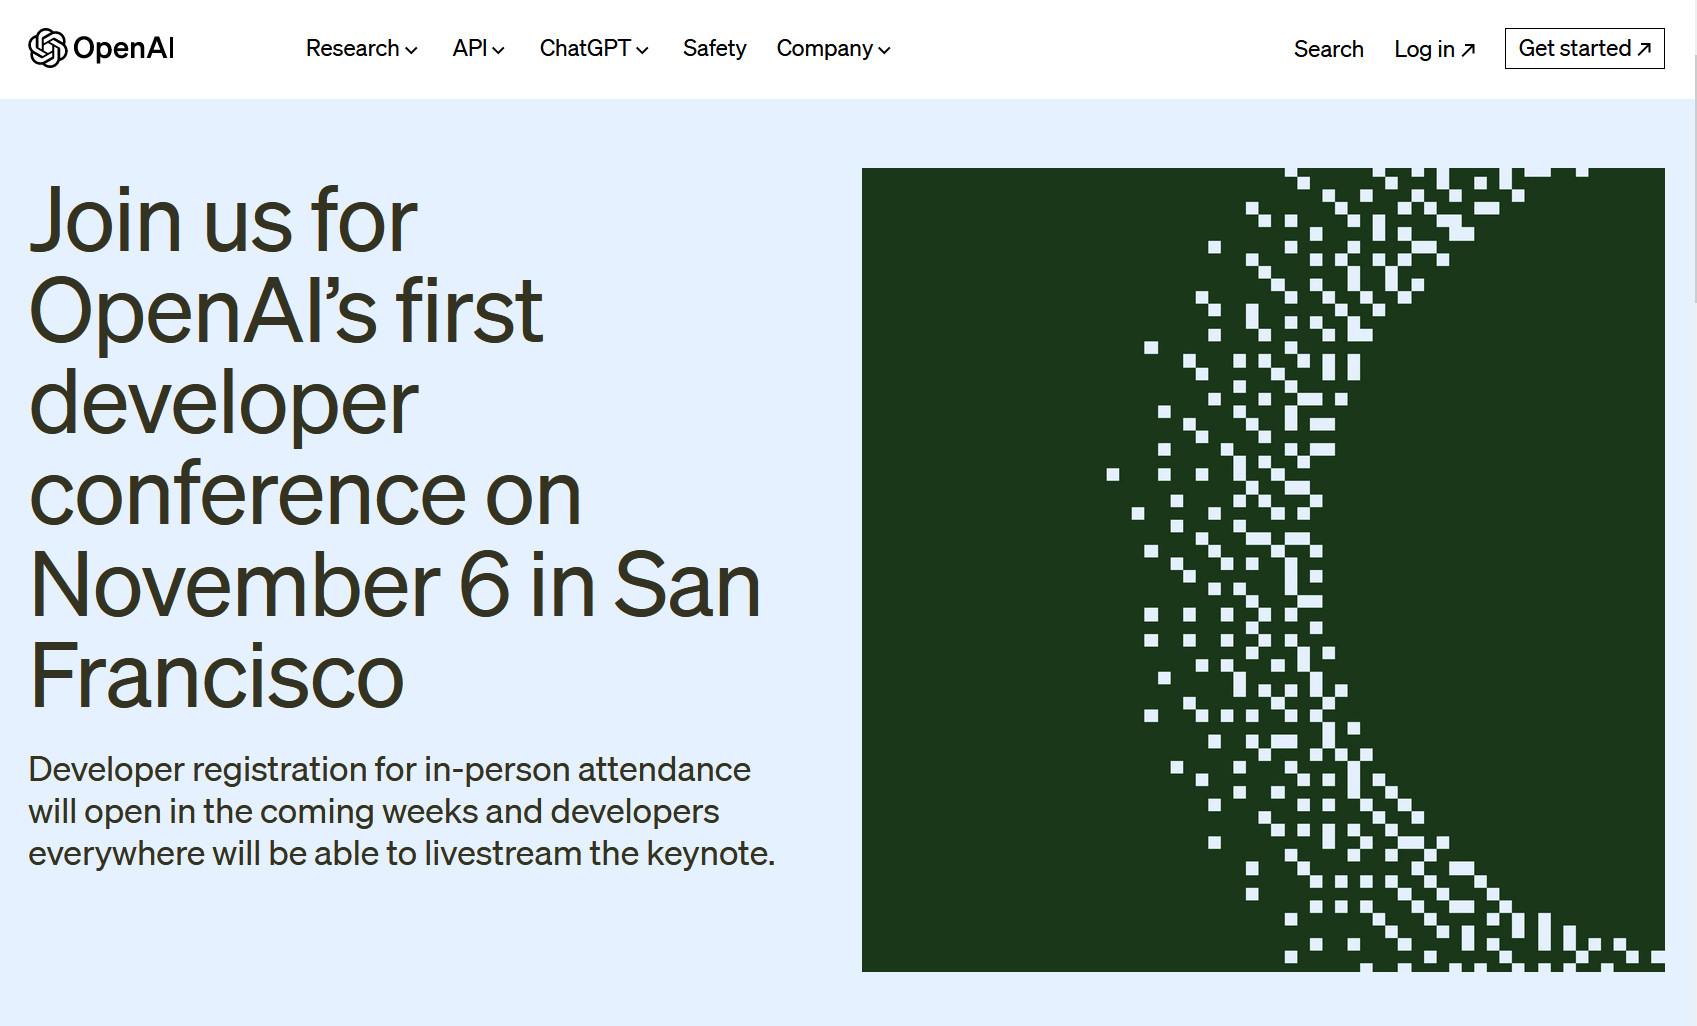Click the Get started button
1697x1026 pixels.
(1584, 48)
